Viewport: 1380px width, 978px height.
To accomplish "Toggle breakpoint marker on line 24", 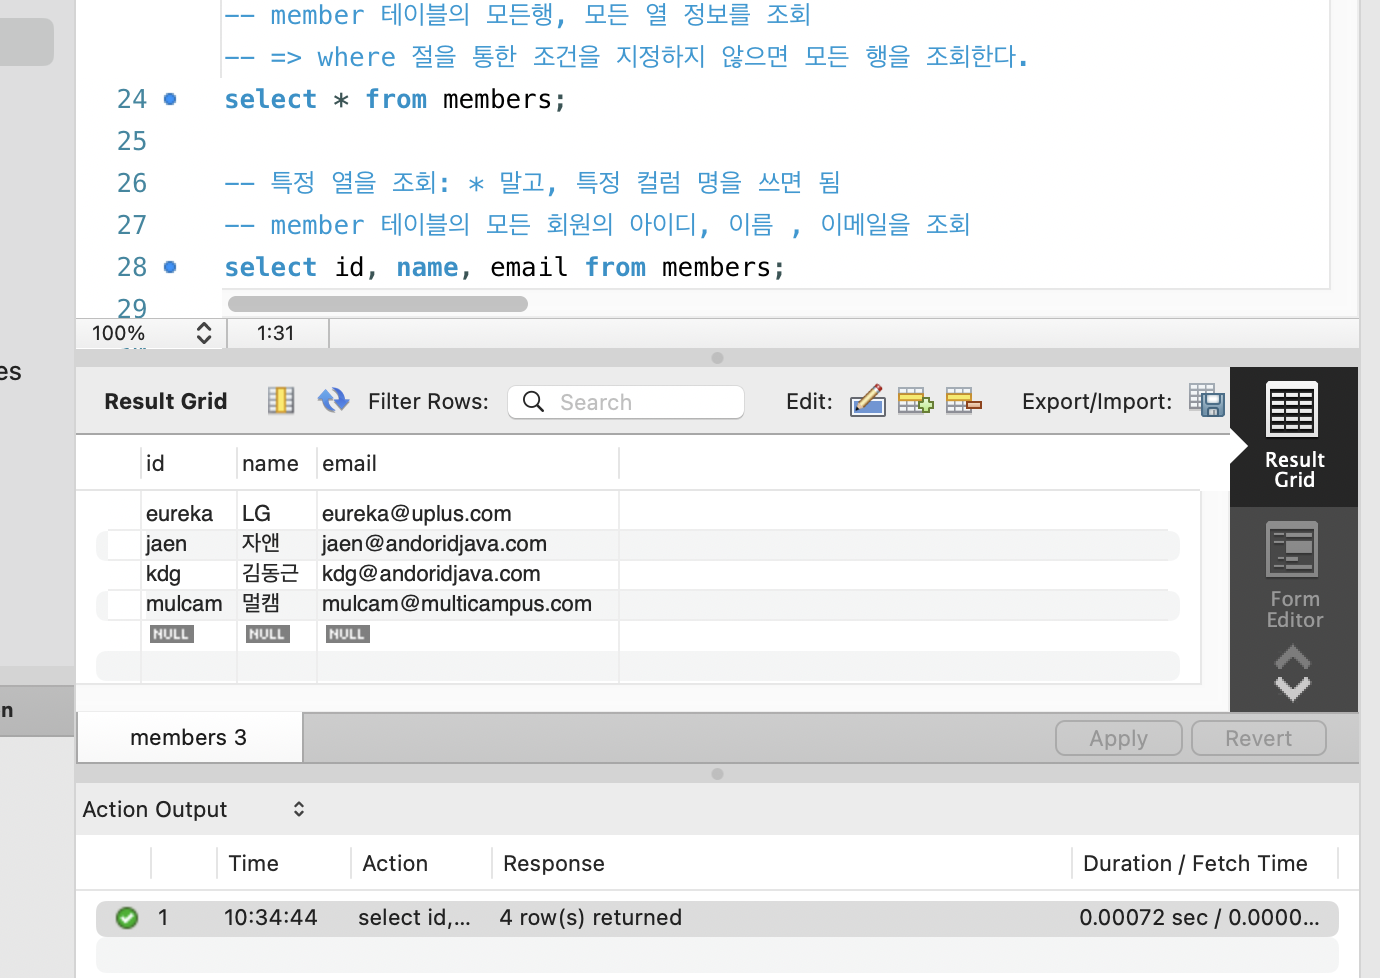I will [x=170, y=99].
